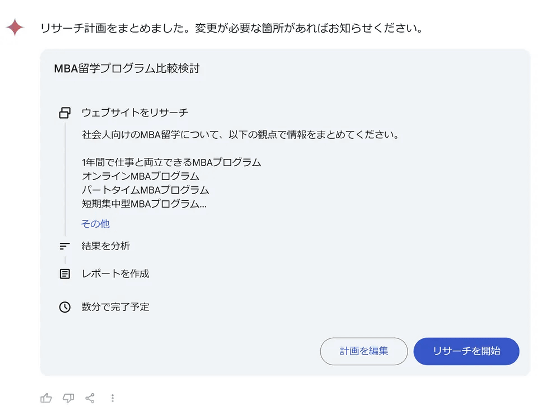Click the 結果を分析 step label

coord(106,246)
